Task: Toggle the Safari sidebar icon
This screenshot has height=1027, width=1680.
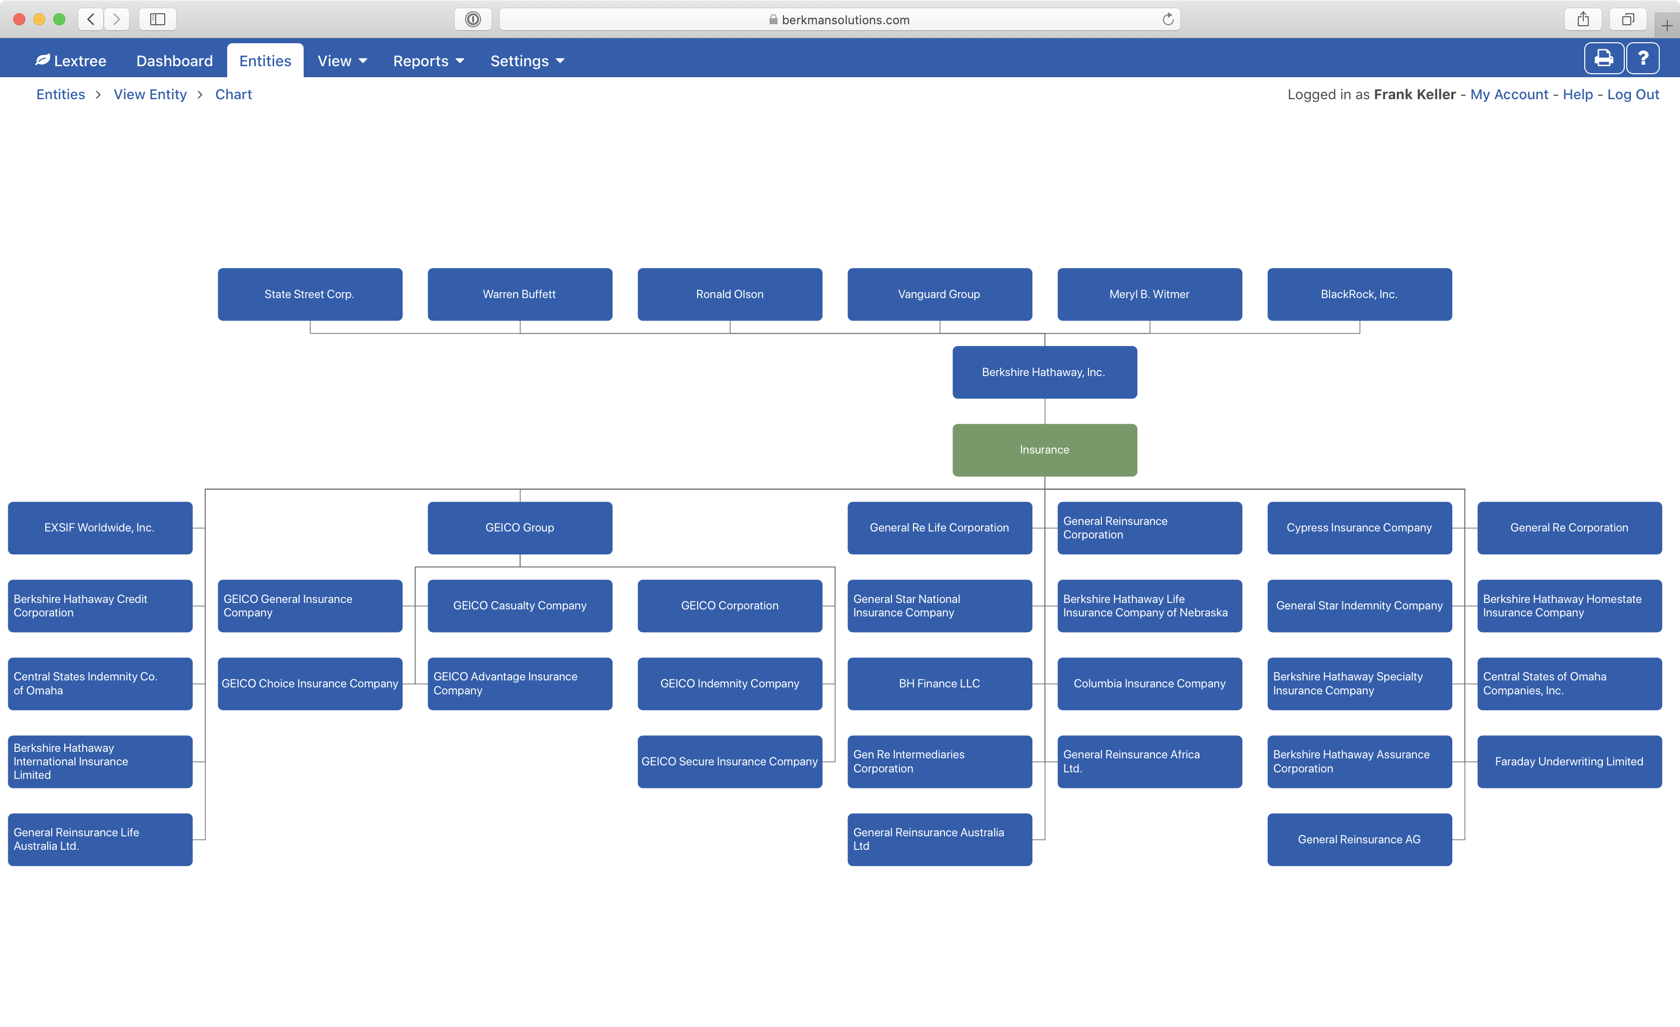Action: click(158, 19)
